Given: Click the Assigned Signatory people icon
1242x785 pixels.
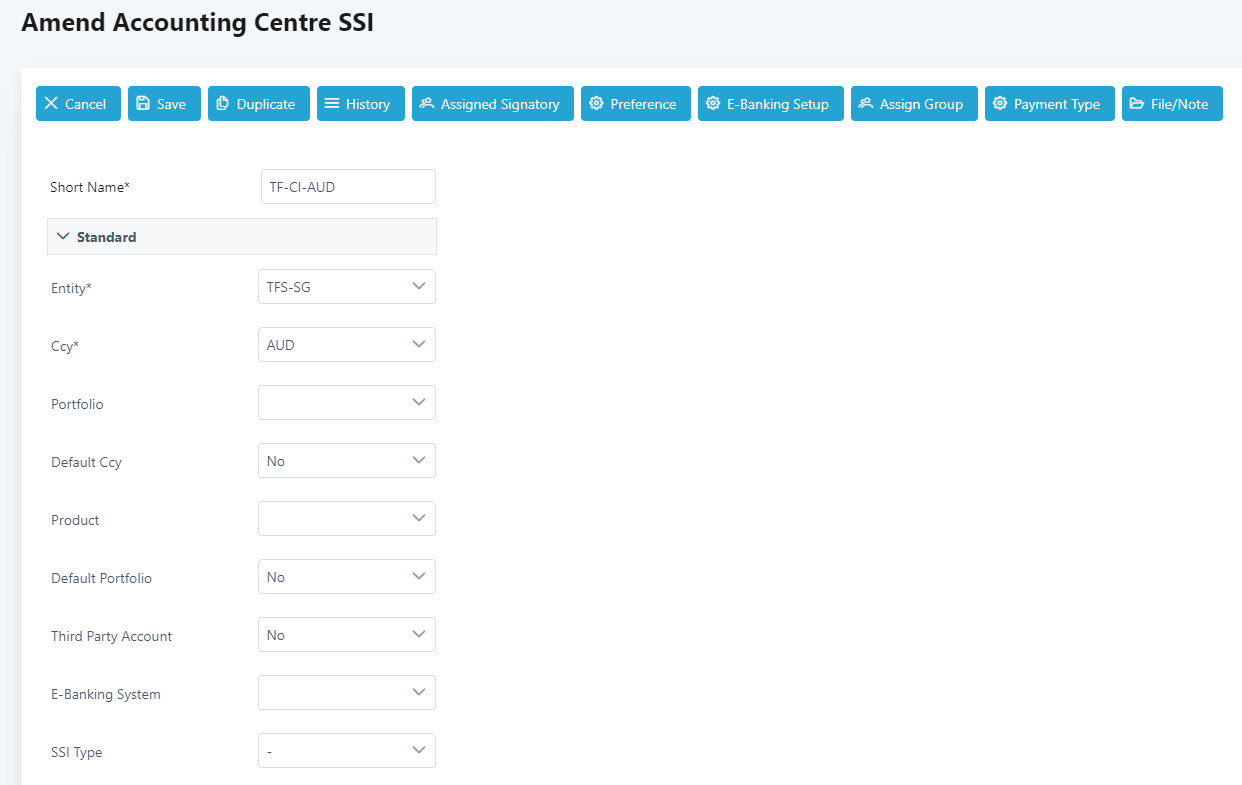Looking at the screenshot, I should (427, 104).
